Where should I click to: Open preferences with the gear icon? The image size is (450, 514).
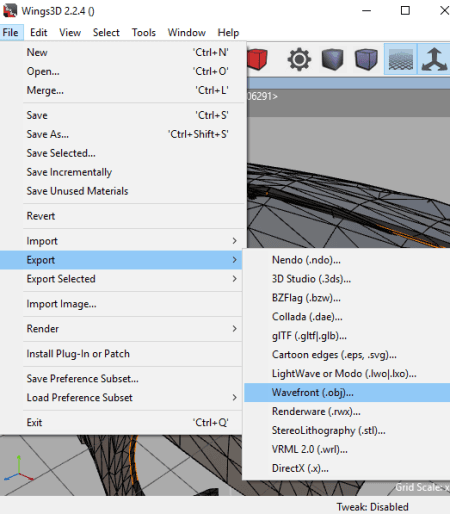[x=299, y=60]
